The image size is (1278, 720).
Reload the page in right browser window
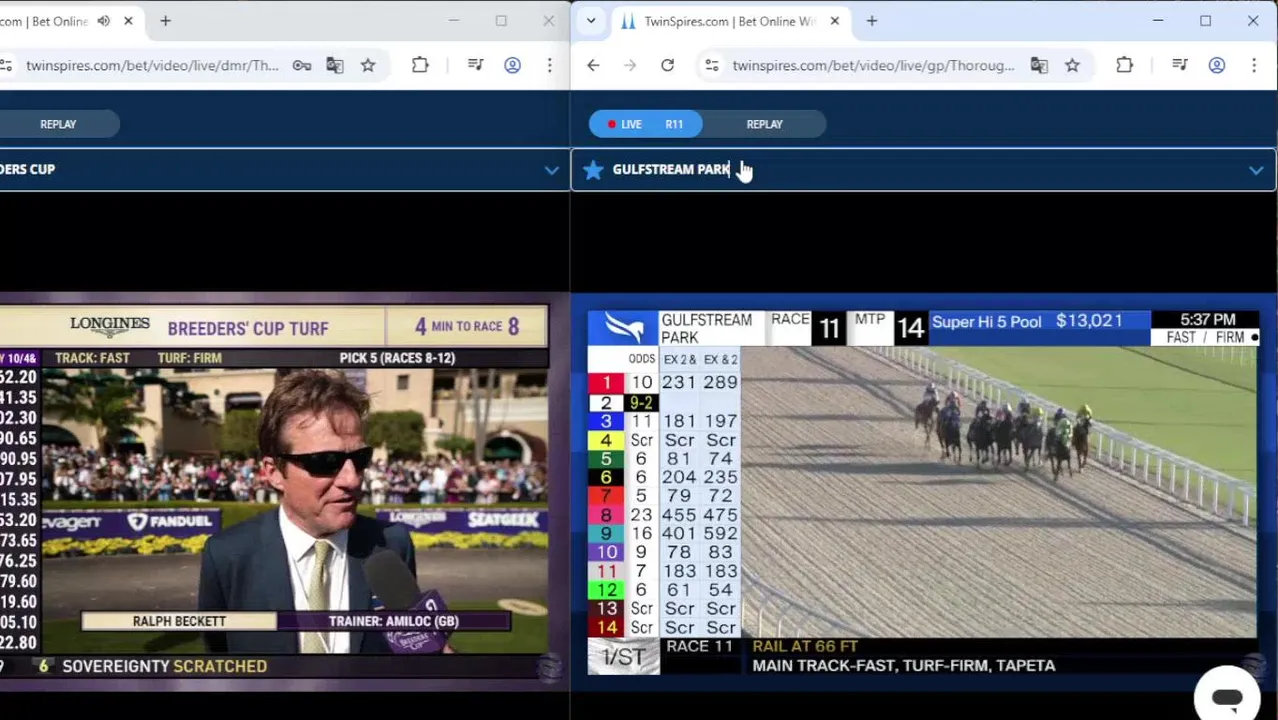(x=667, y=66)
